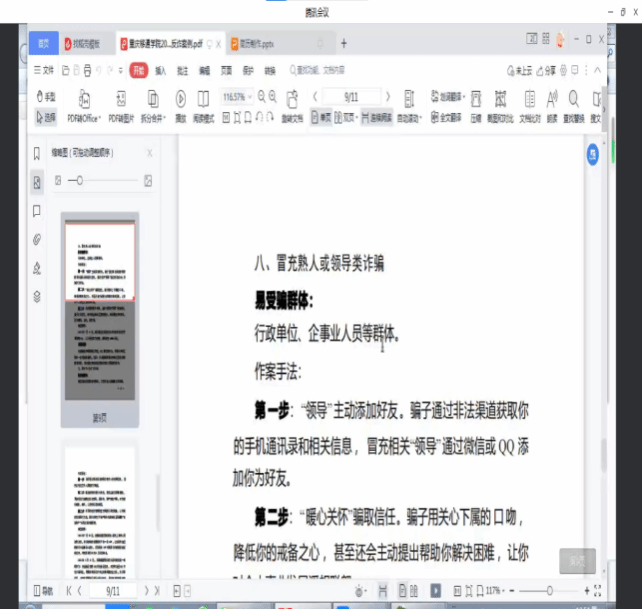This screenshot has width=642, height=609.
Task: Start slideshow with the 播放 icon
Action: point(181,98)
